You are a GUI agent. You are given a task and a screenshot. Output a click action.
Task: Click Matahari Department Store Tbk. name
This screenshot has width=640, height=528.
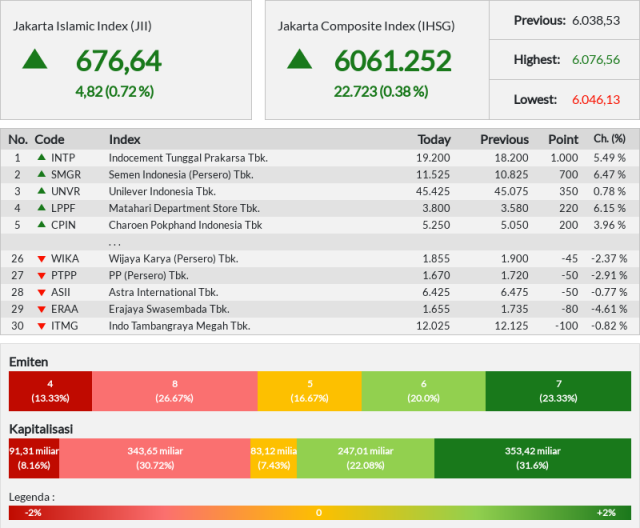184,208
